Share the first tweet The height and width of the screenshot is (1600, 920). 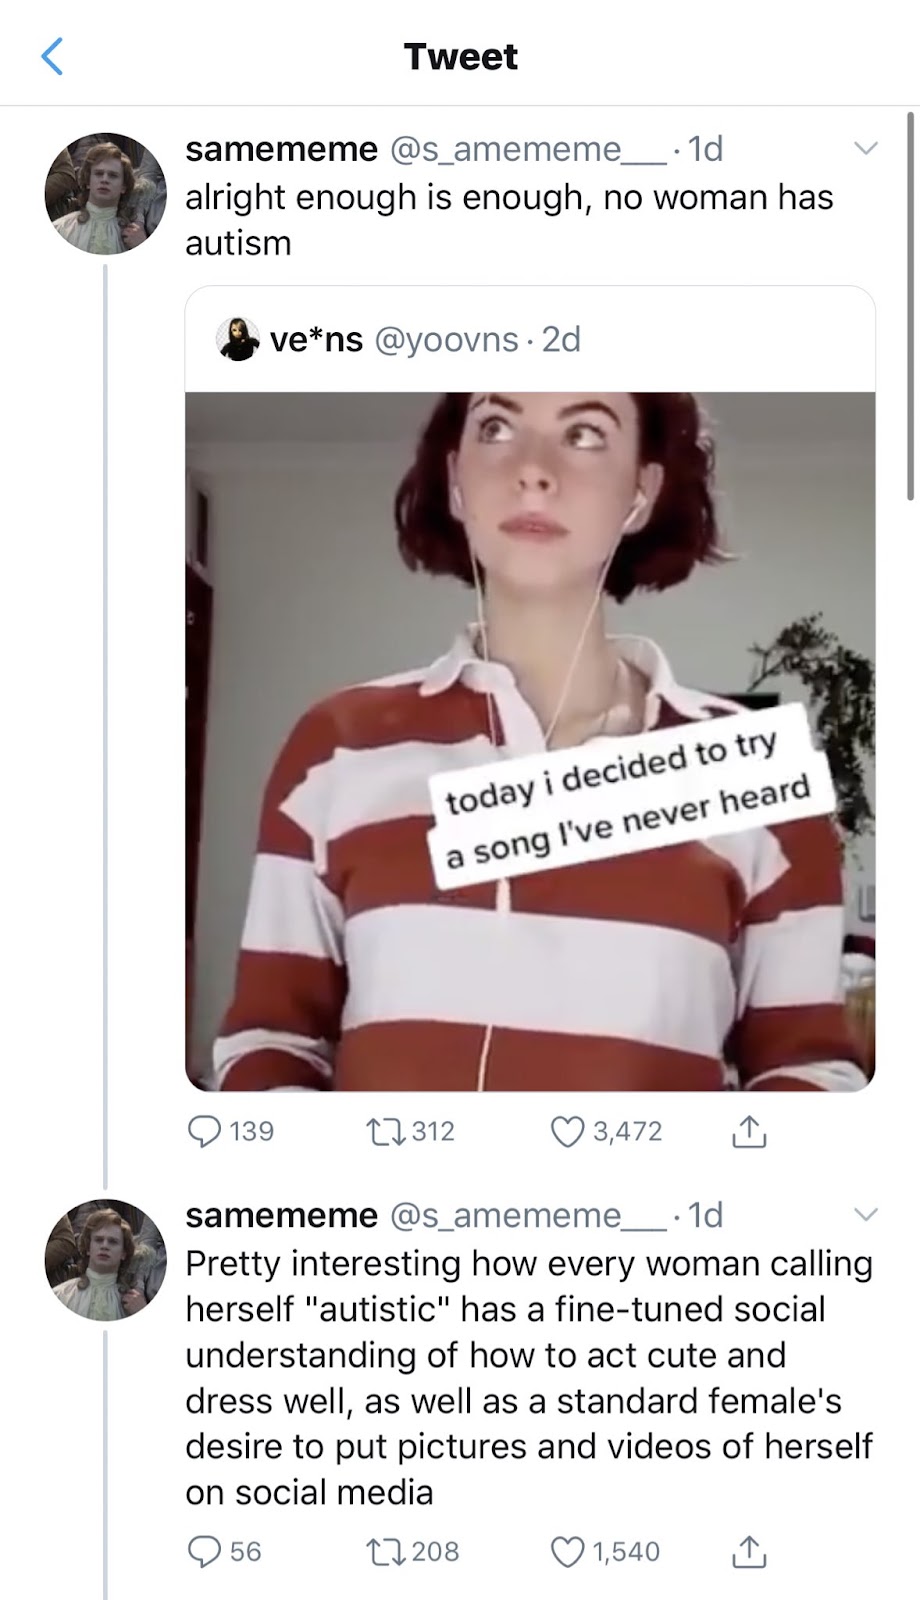(x=749, y=1131)
